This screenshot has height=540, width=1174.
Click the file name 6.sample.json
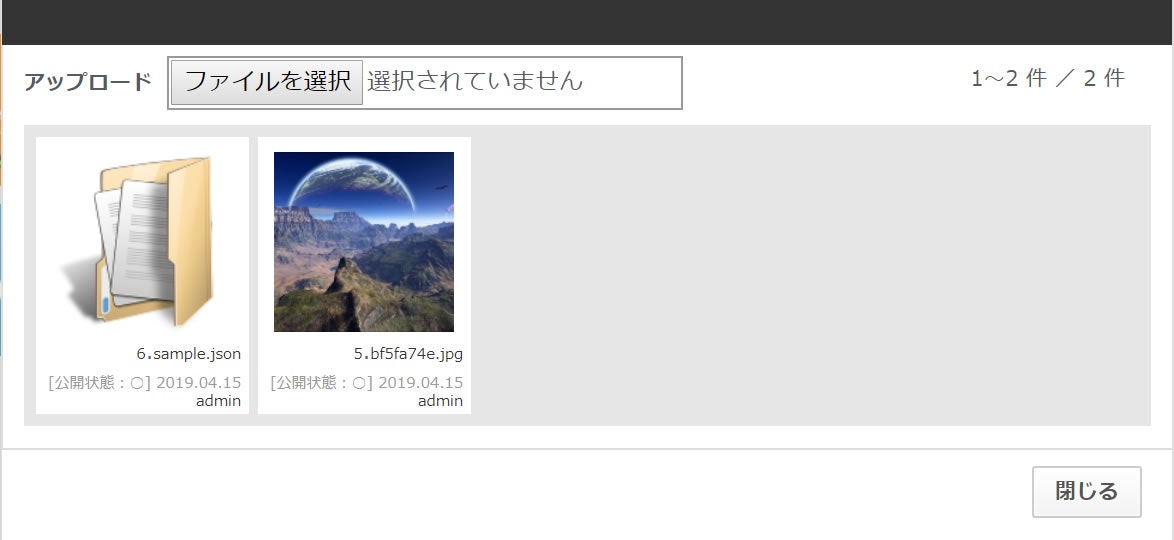(x=189, y=354)
